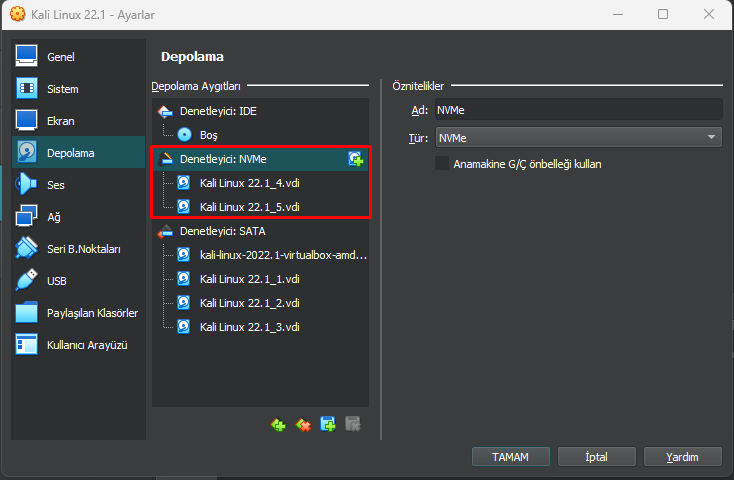The width and height of the screenshot is (734, 480).
Task: Click disk icon of Kali Linux 22.1_3.vdi
Action: 184,327
